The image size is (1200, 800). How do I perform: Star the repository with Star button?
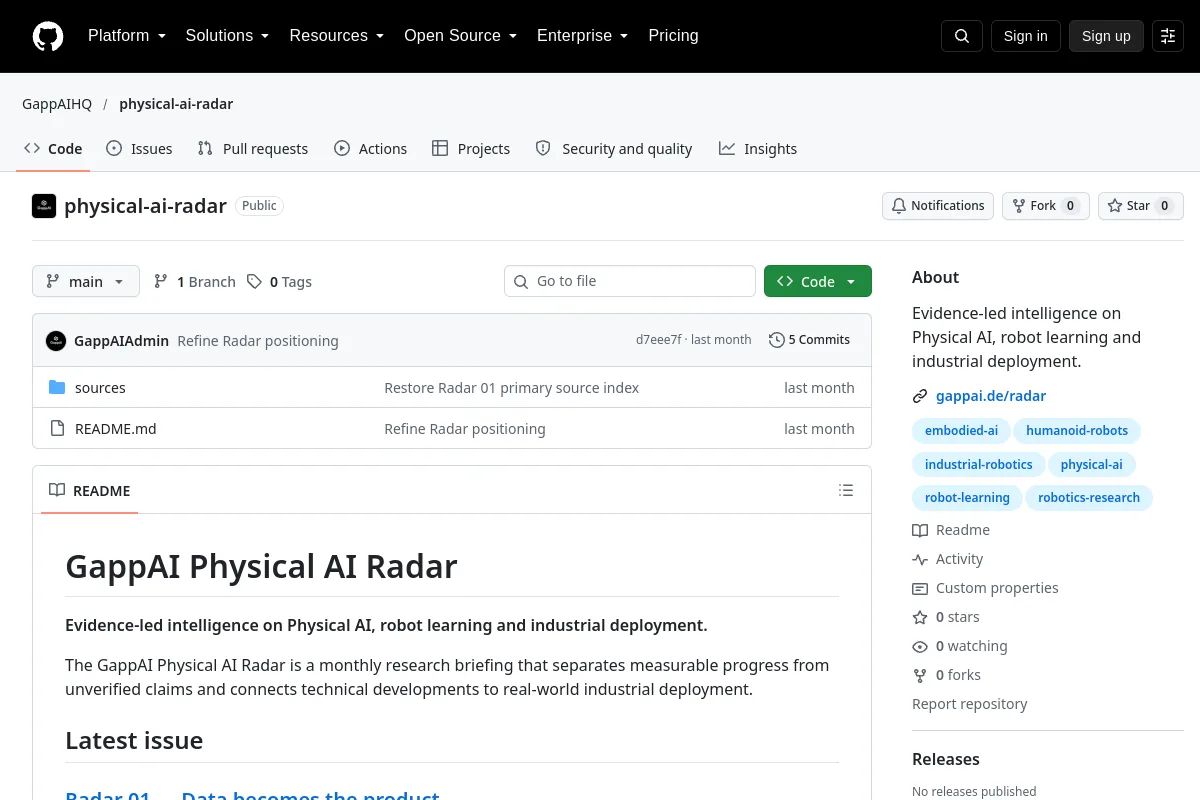coord(1141,206)
